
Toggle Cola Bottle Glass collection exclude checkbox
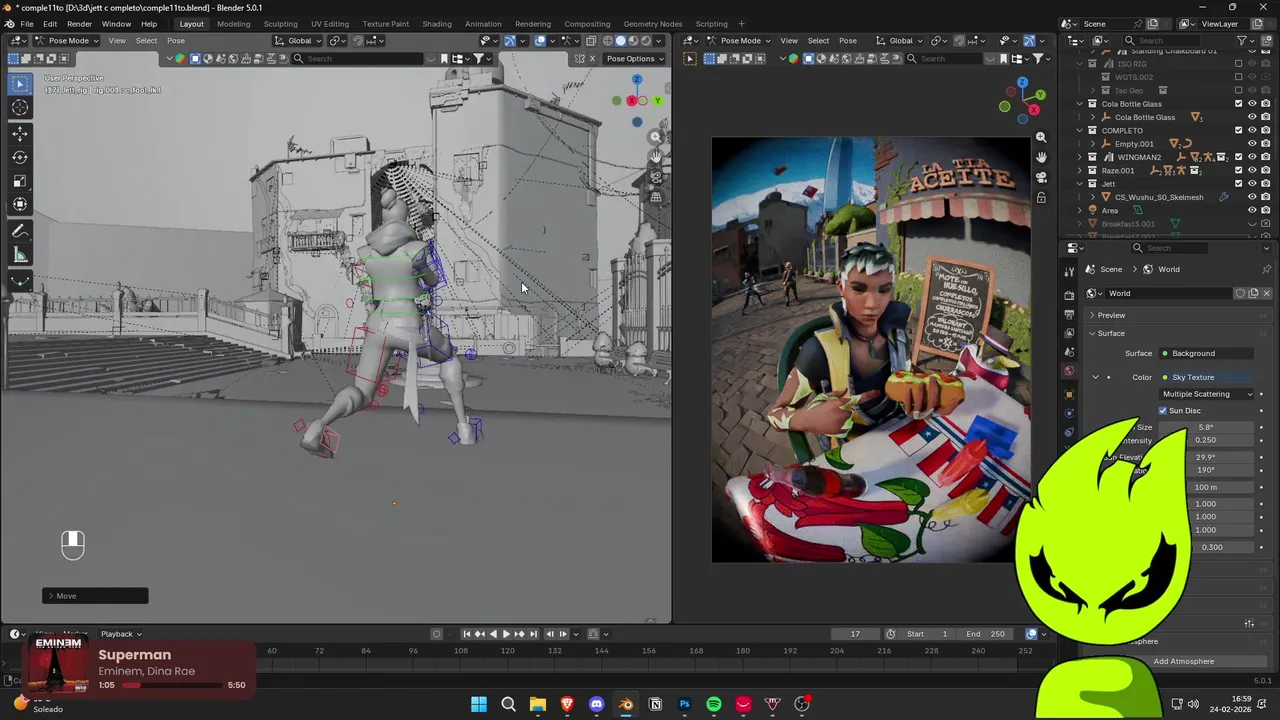click(x=1239, y=104)
